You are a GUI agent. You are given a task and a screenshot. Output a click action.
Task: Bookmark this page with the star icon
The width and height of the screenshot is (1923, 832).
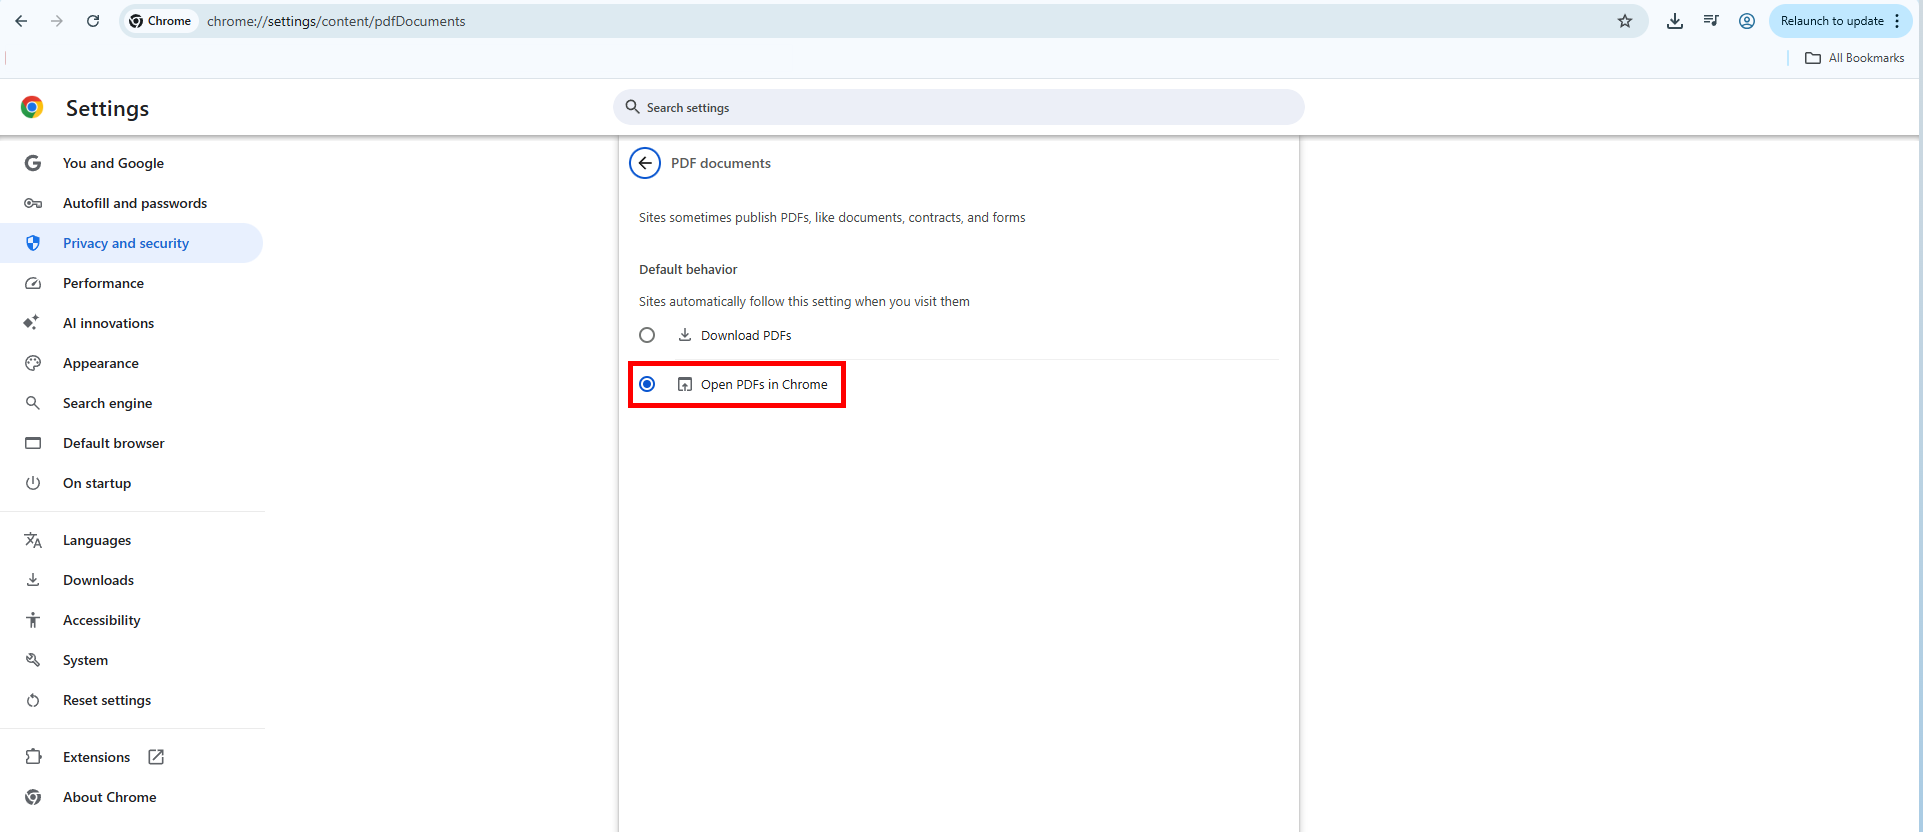click(x=1625, y=21)
